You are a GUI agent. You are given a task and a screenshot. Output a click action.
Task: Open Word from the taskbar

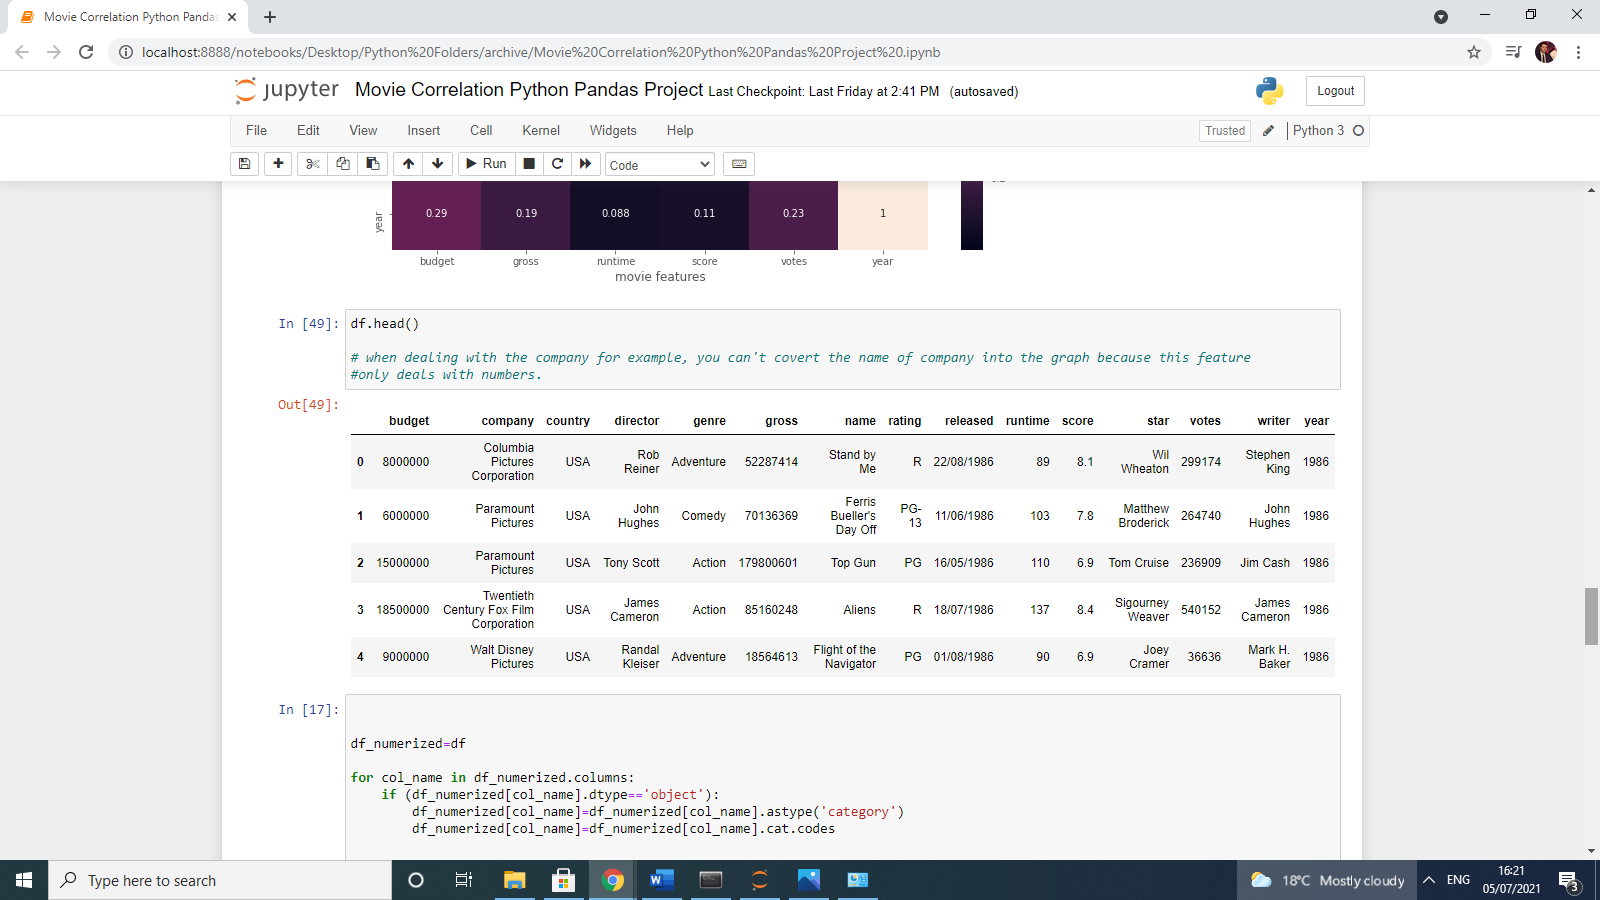tap(660, 880)
